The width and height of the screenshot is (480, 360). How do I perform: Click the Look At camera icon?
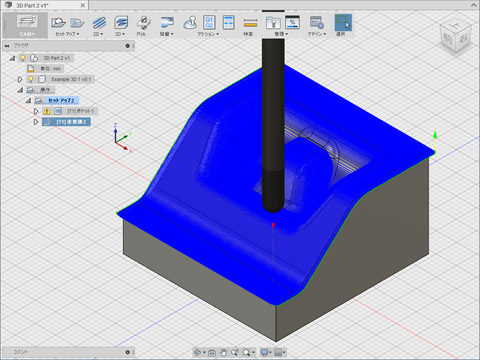(x=211, y=352)
